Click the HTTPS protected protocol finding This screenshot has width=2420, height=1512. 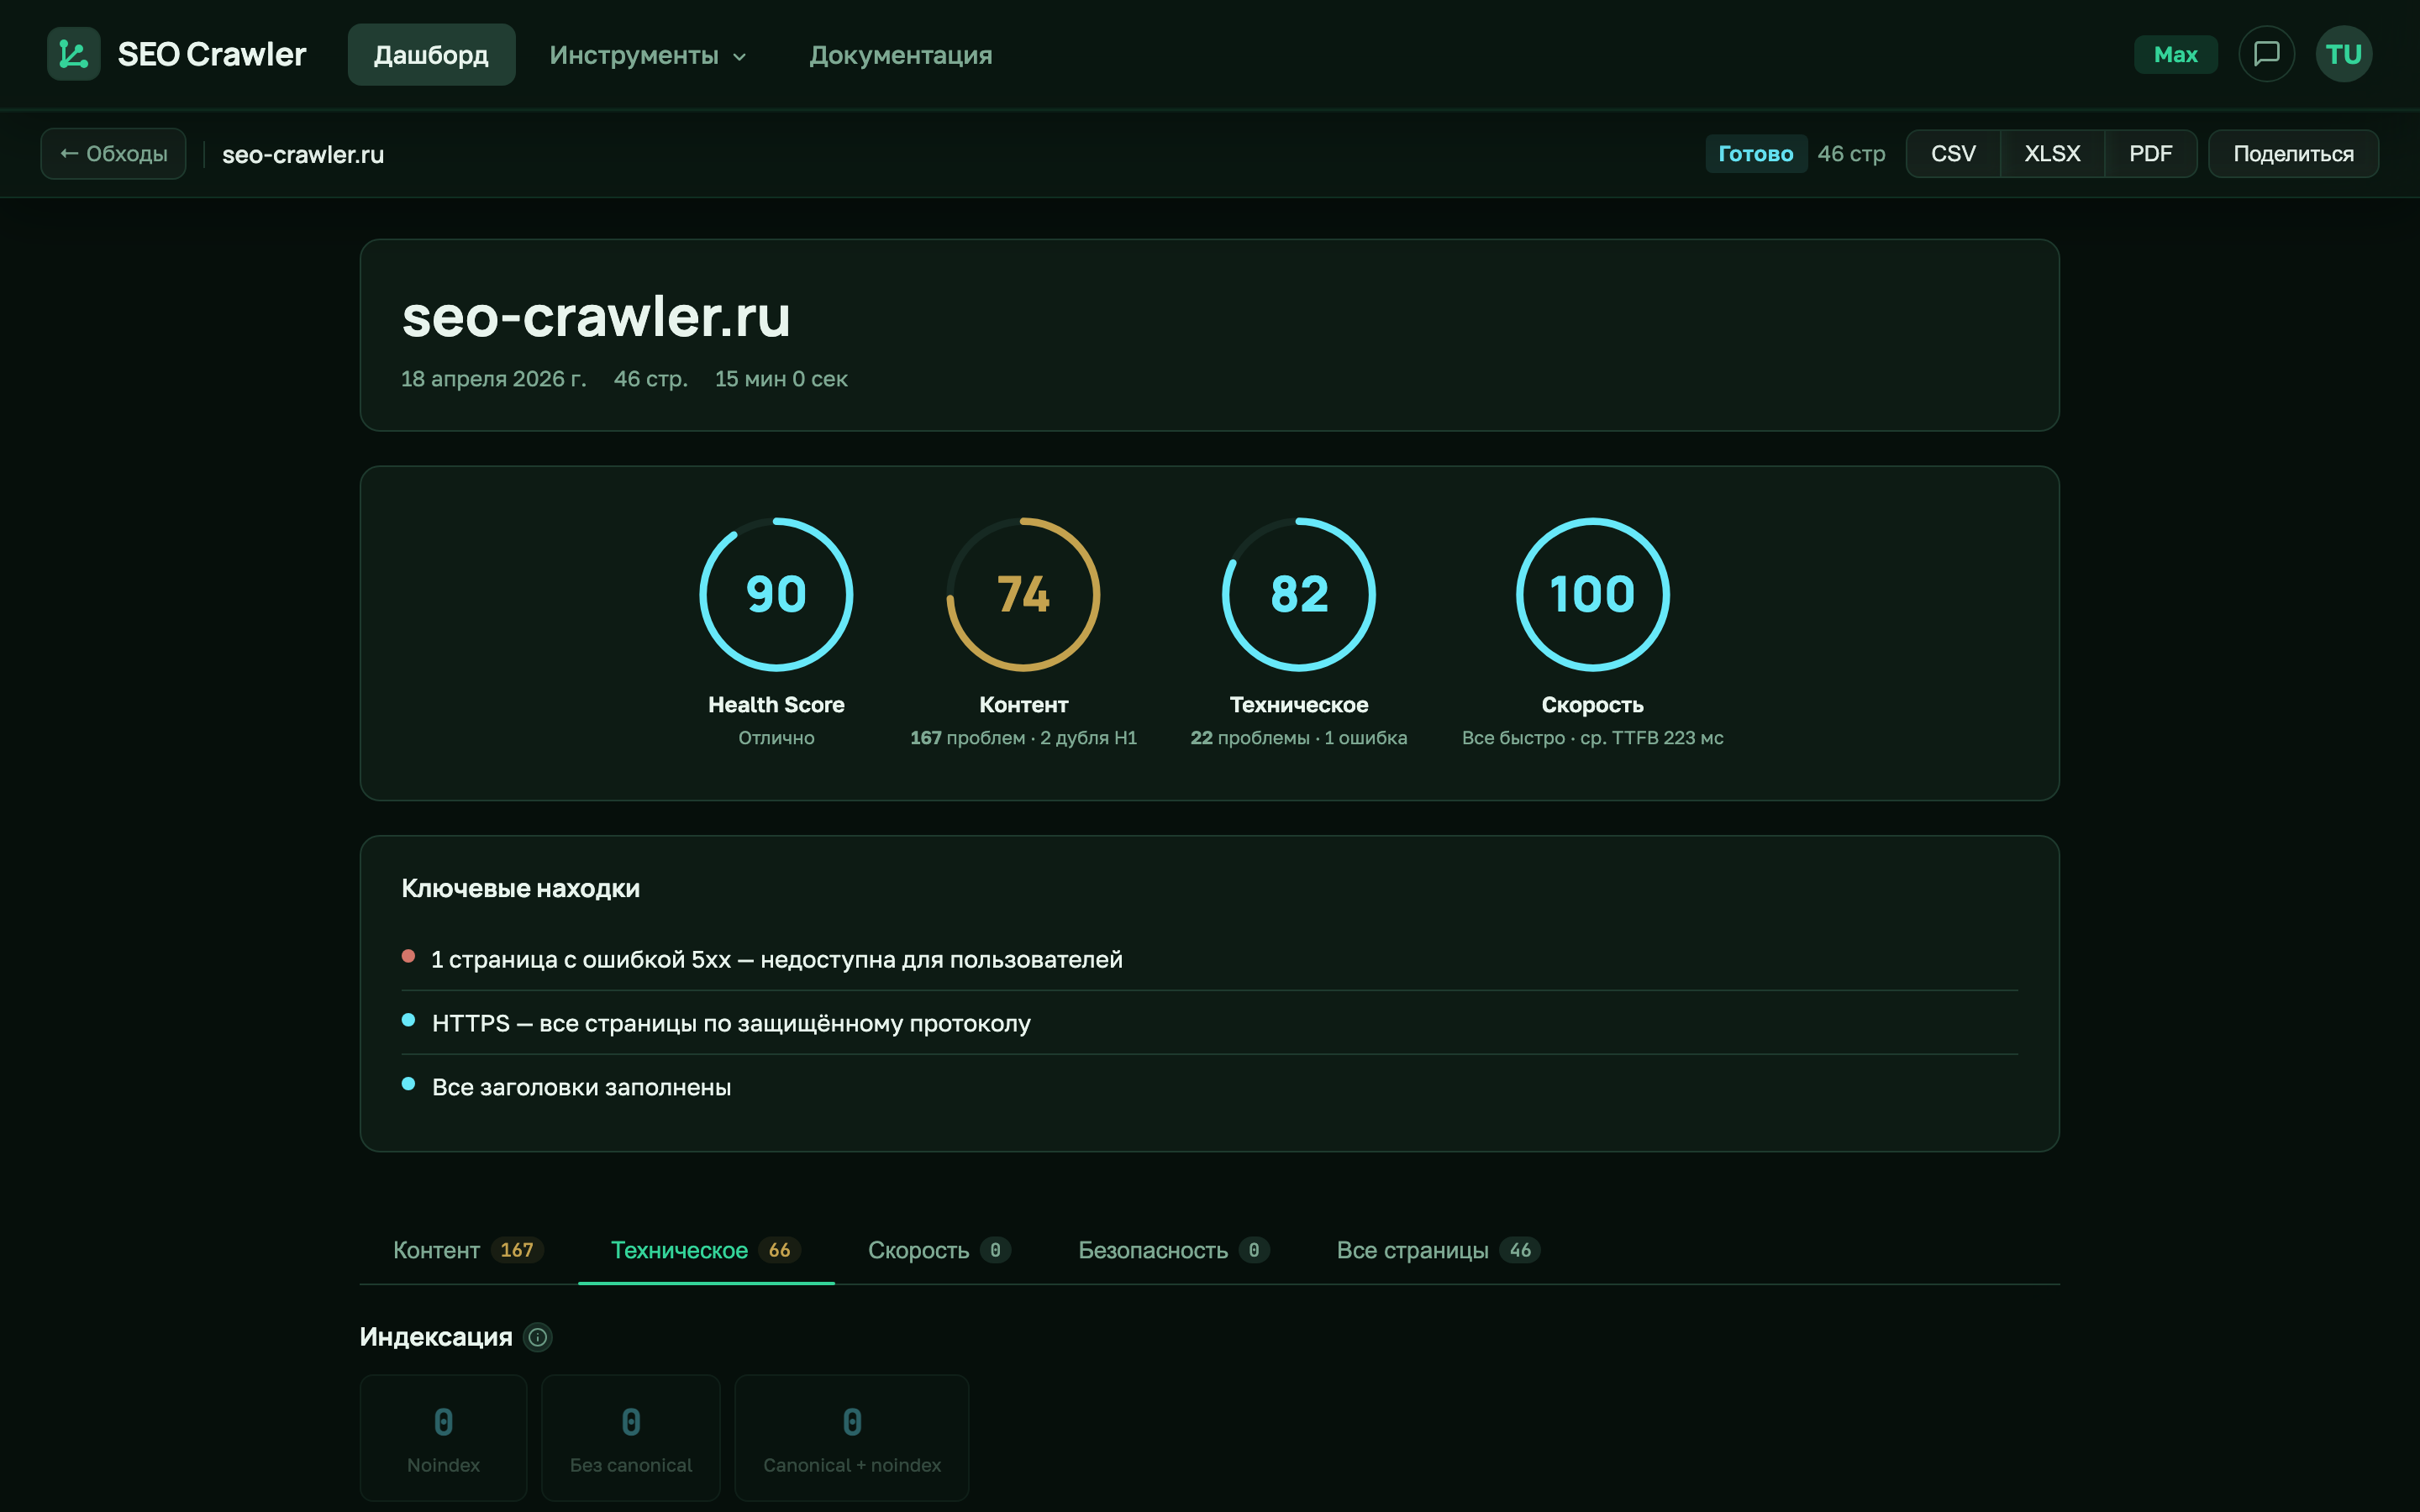(1209, 1023)
